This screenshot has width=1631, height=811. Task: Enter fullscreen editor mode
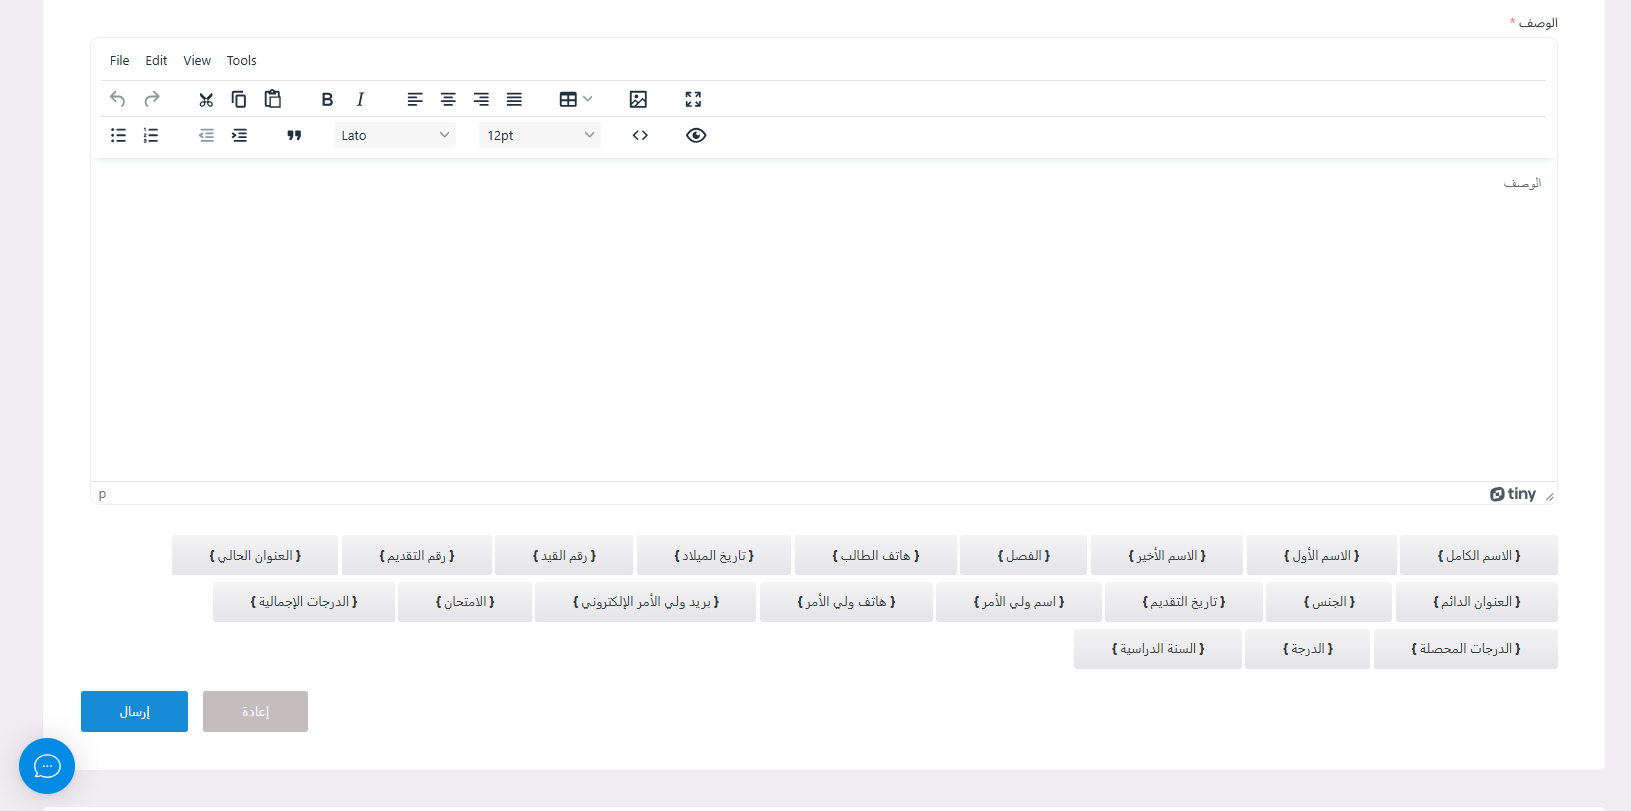(x=693, y=99)
